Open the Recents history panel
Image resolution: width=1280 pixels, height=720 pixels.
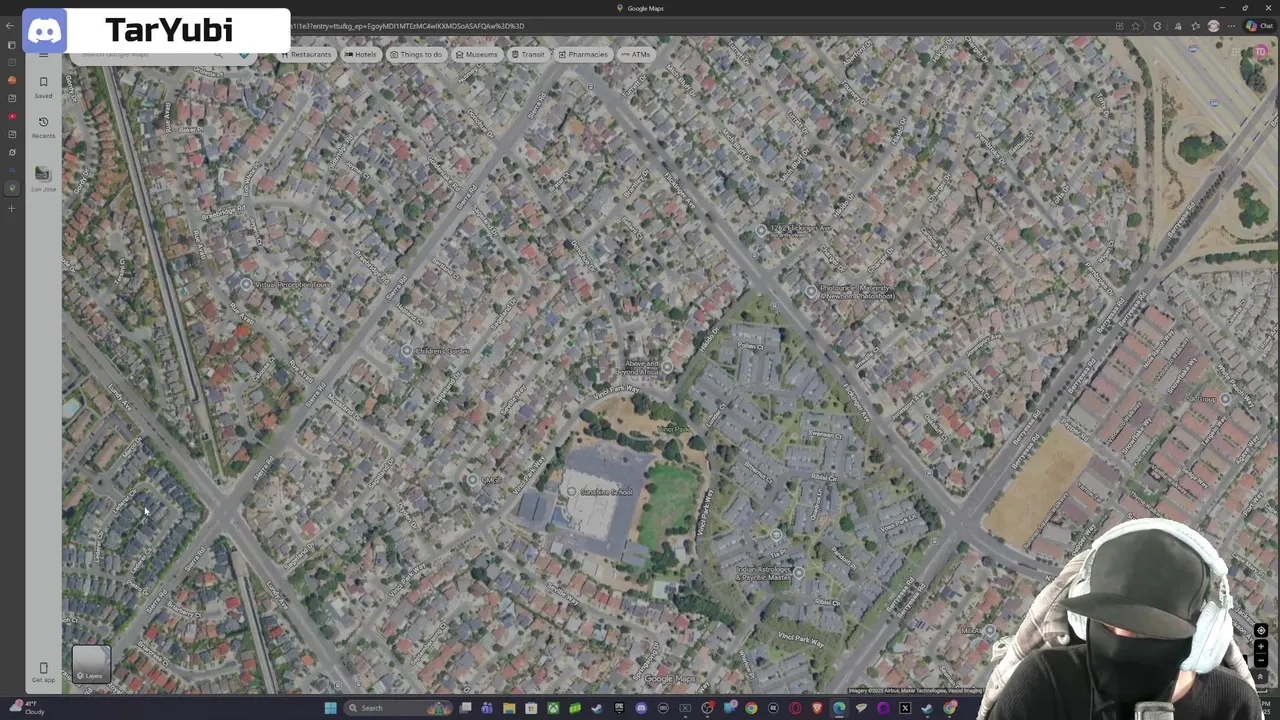43,127
